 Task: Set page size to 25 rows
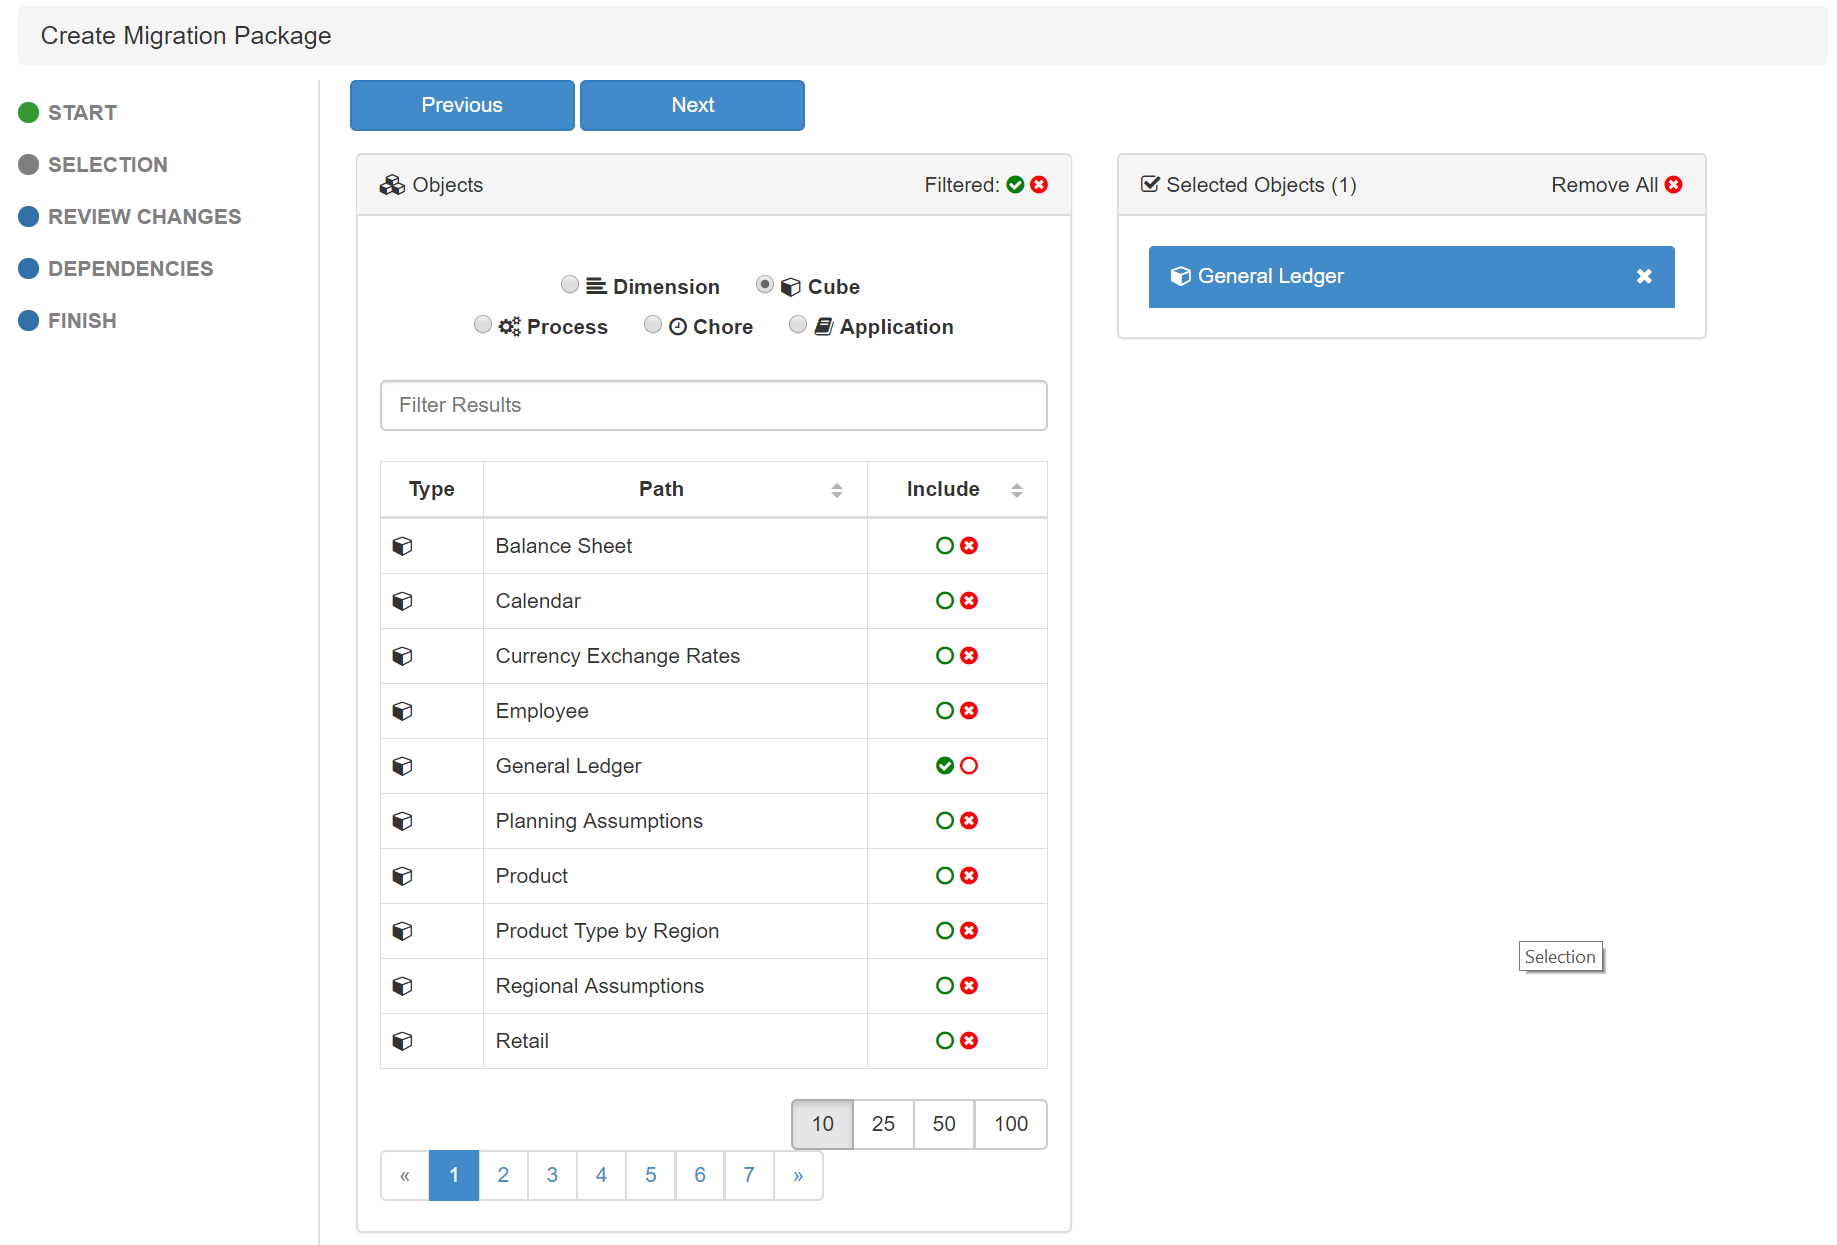[882, 1124]
